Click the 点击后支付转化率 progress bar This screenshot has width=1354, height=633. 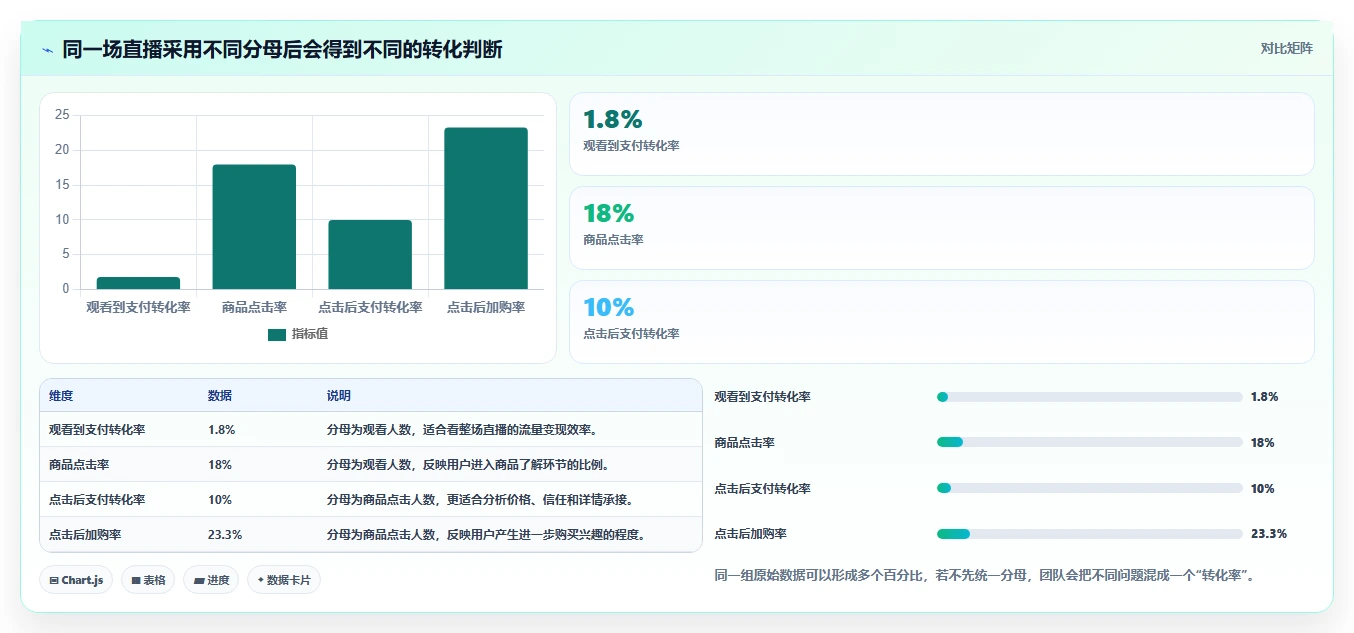(1089, 488)
